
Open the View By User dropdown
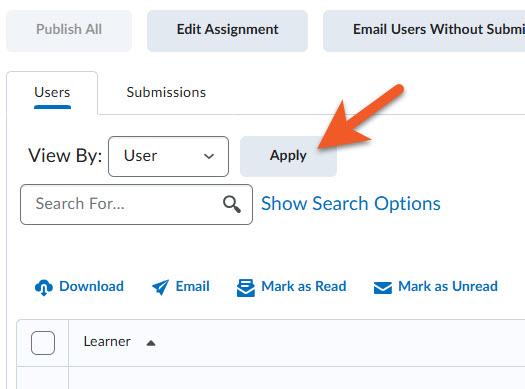coord(168,156)
